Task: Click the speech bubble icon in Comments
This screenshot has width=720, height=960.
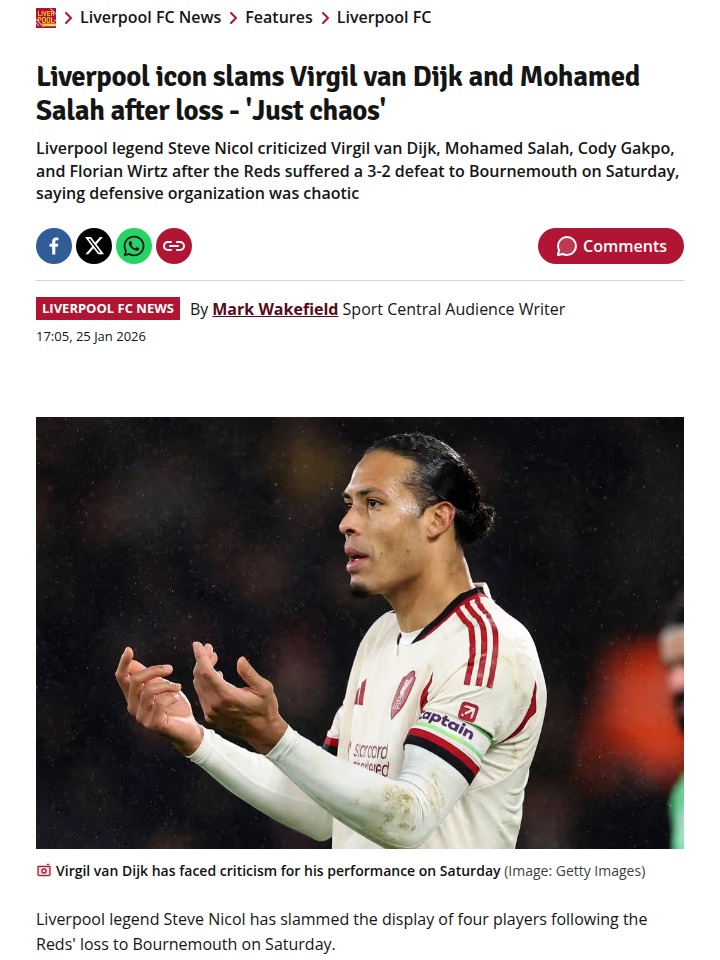Action: (566, 246)
